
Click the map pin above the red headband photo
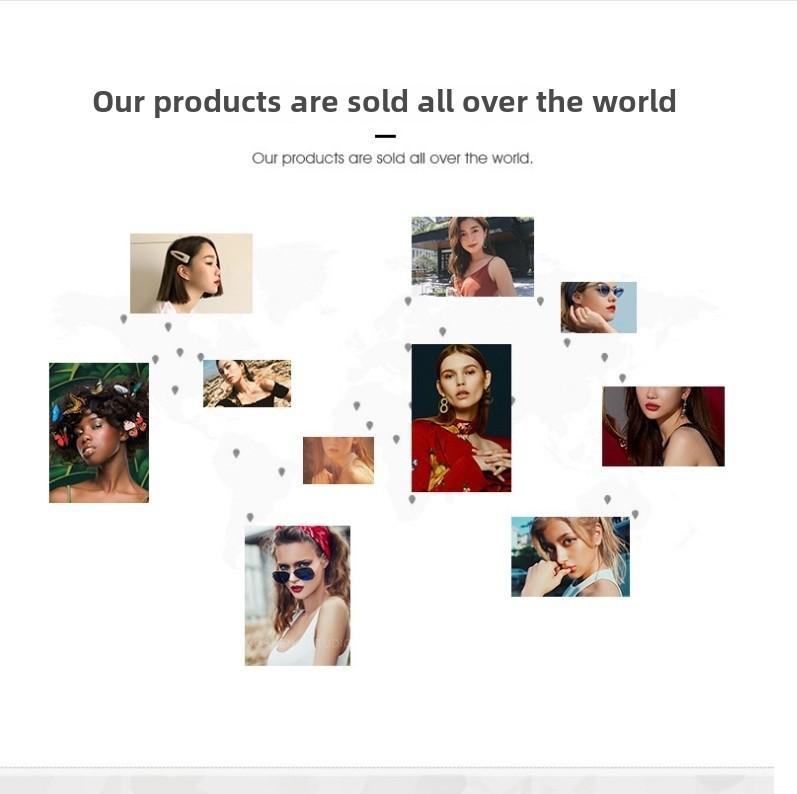tap(250, 517)
